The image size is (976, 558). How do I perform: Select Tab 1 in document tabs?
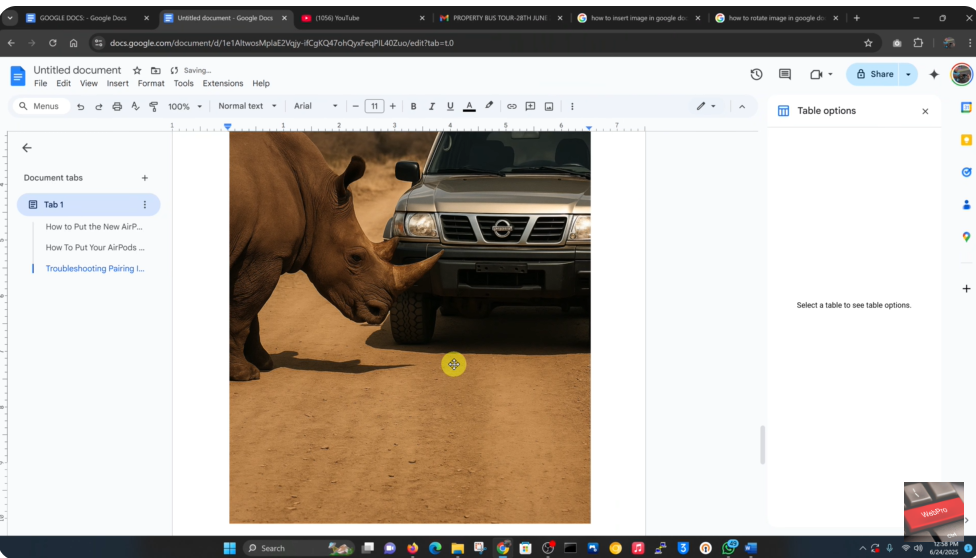(x=88, y=204)
